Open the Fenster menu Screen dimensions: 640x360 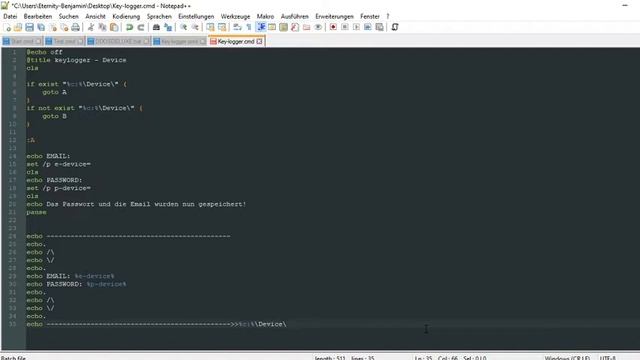[x=370, y=16]
